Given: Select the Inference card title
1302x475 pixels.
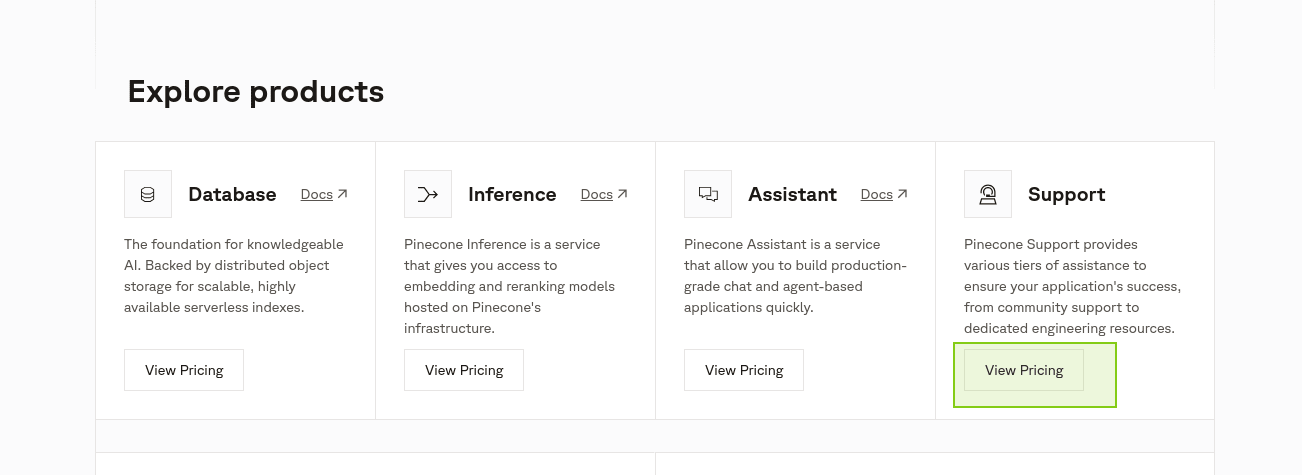Looking at the screenshot, I should pos(512,194).
